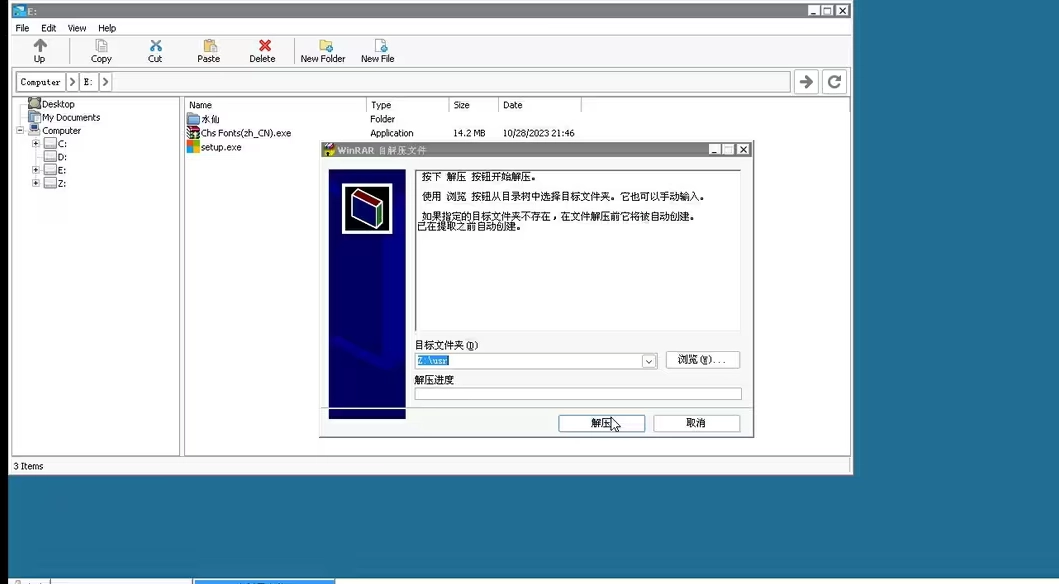
Task: Click the go arrow next to address bar
Action: pos(805,82)
